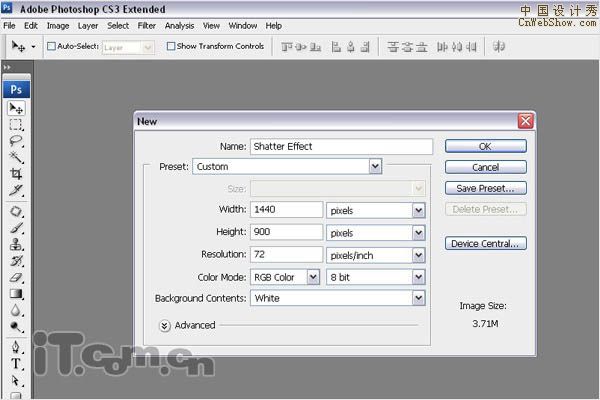600x400 pixels.
Task: Click Align Left Edges icon
Action: tap(336, 47)
